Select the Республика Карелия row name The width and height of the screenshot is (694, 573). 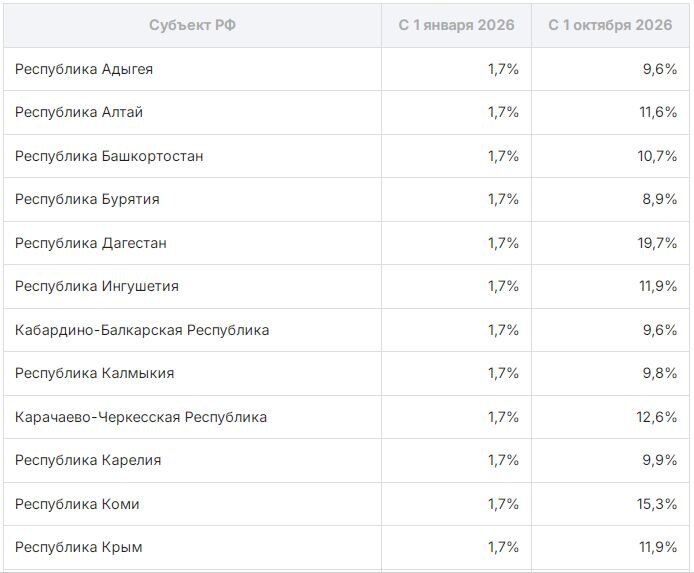[x=88, y=460]
